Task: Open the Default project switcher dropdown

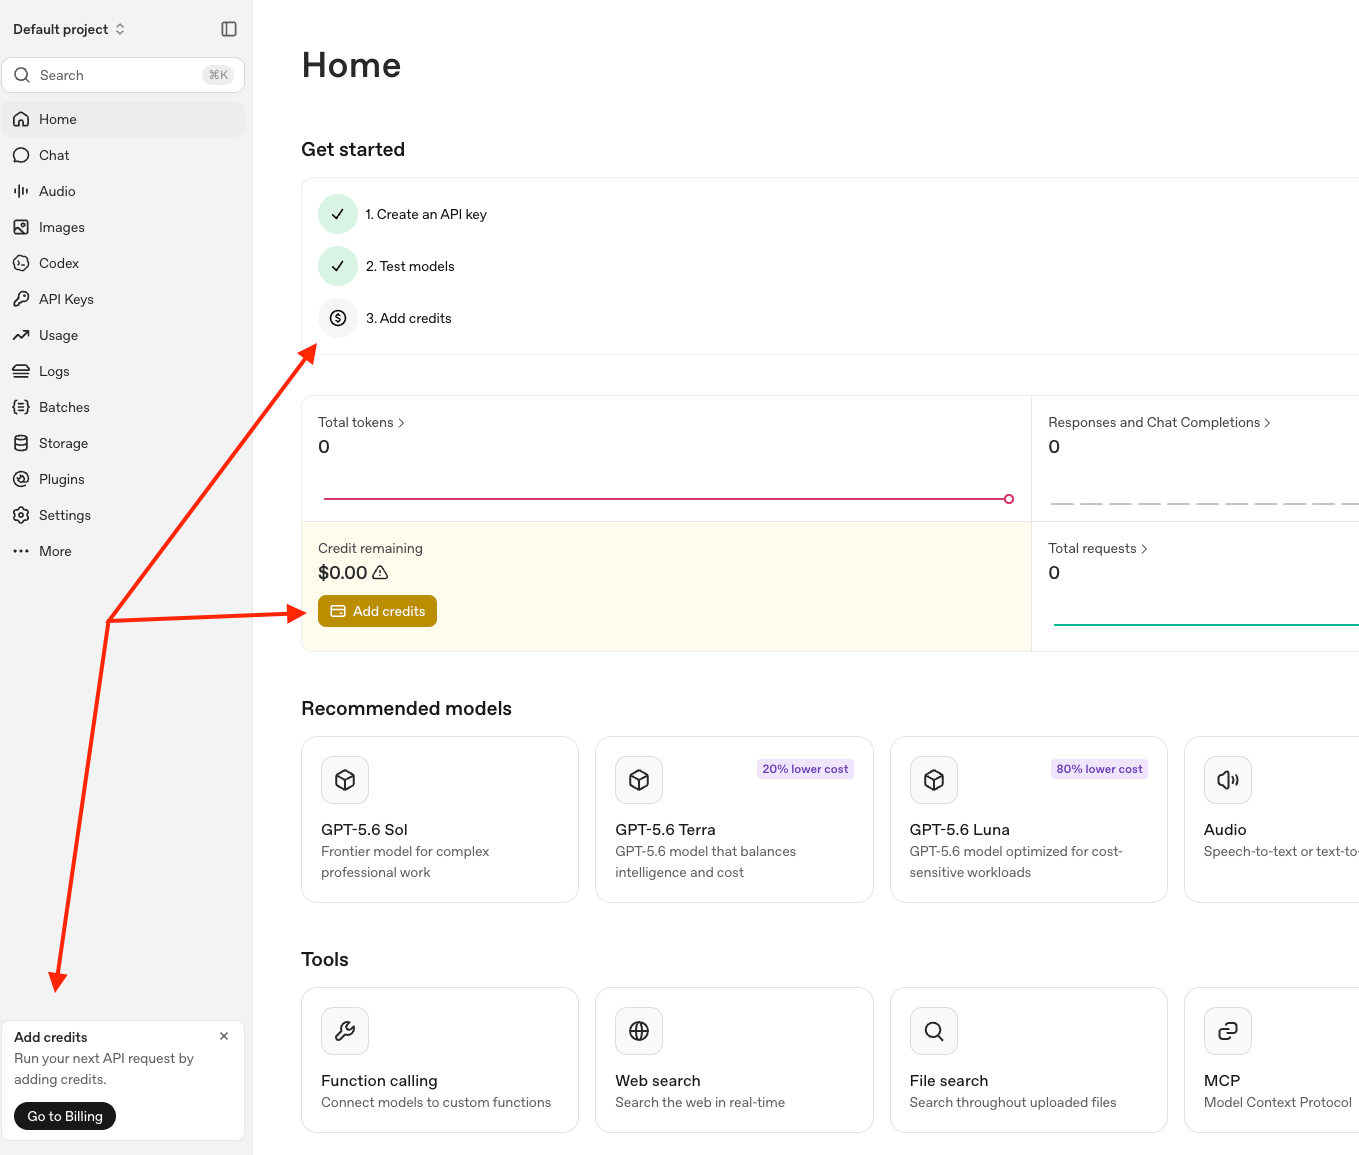Action: 69,29
